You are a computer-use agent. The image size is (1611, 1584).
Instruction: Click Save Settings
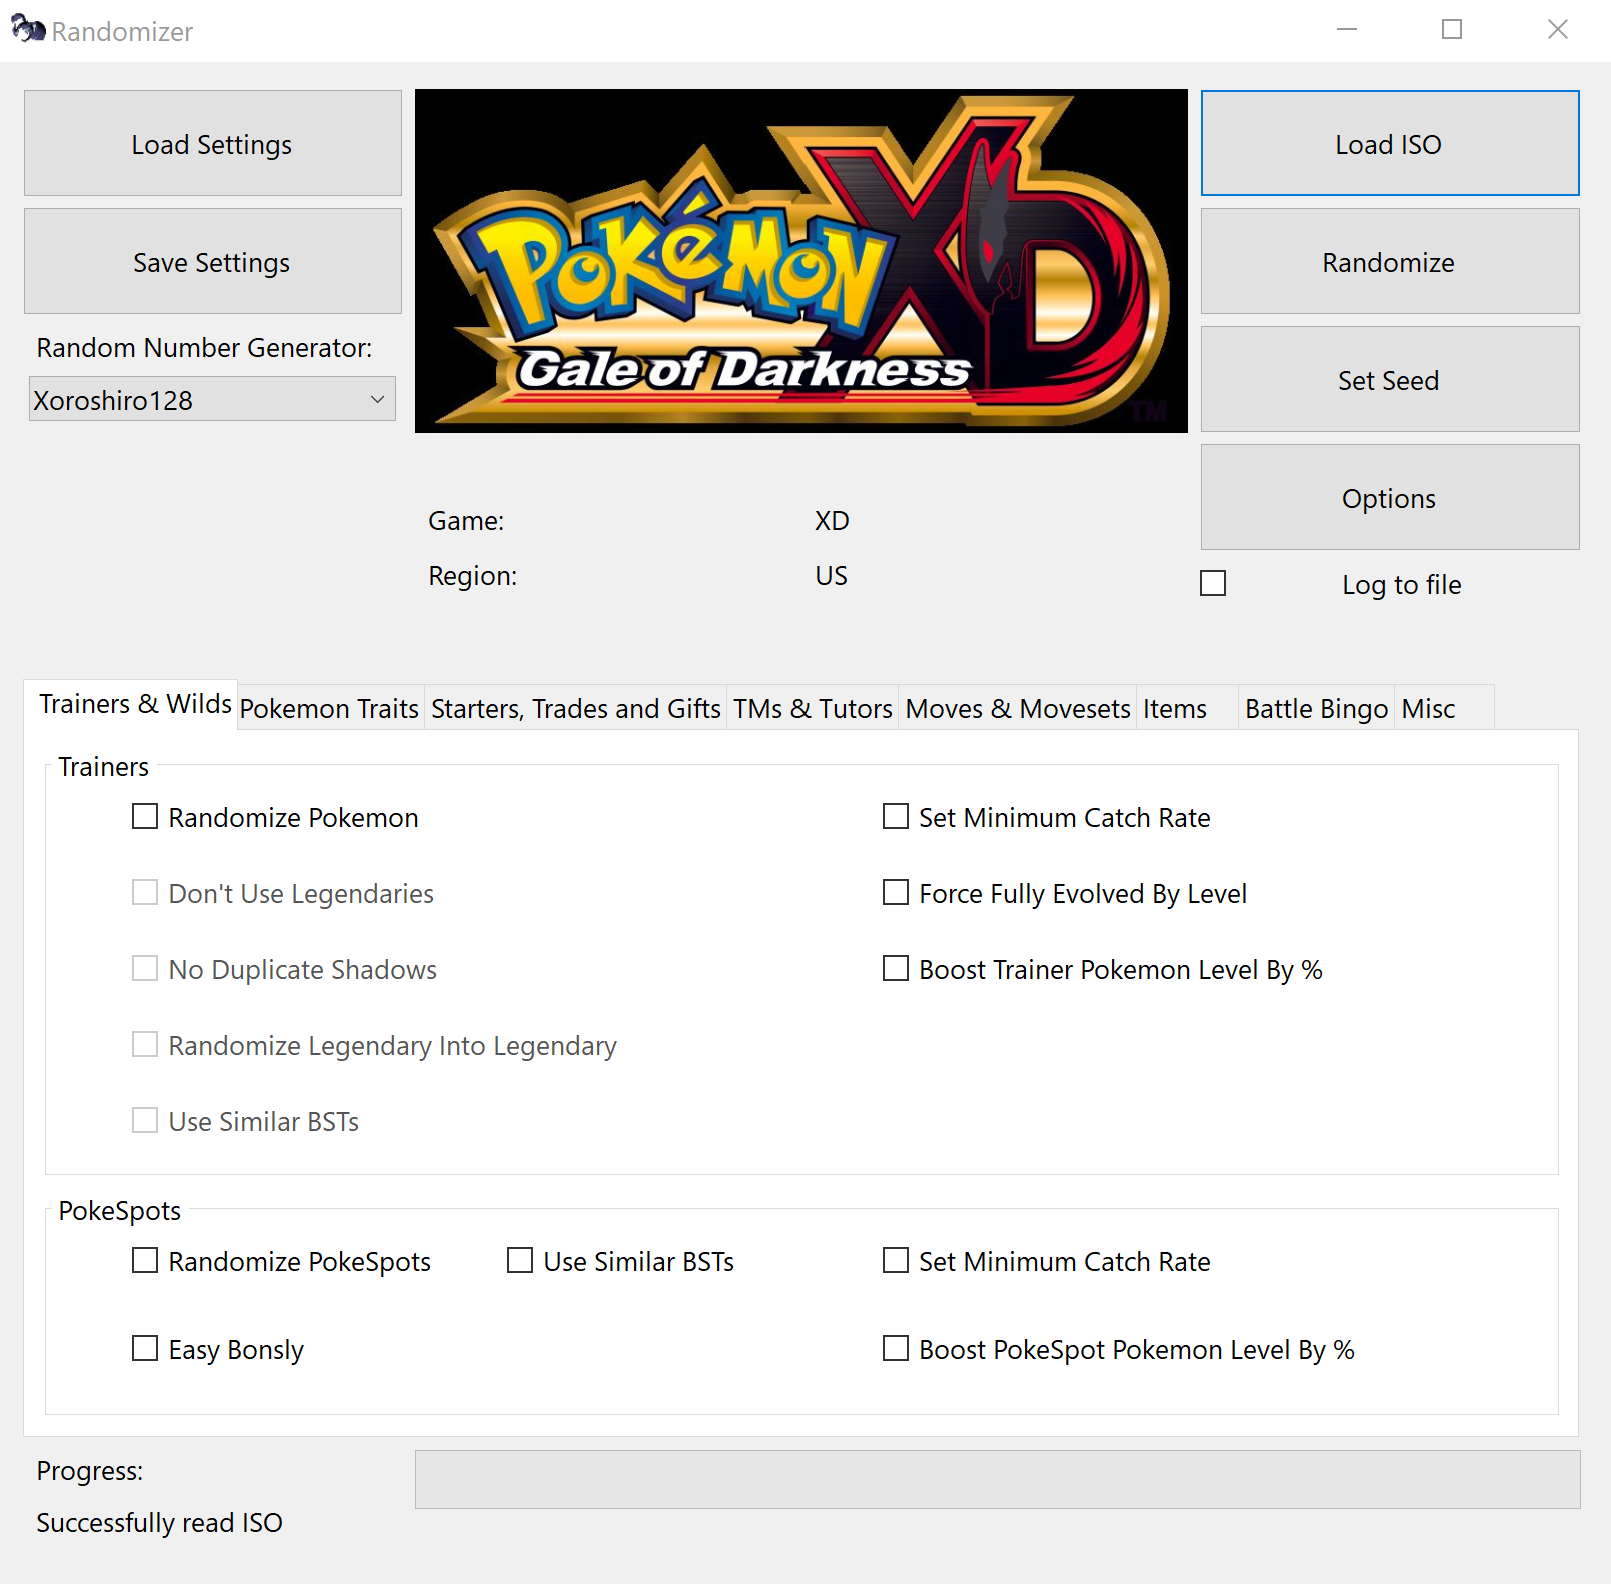pyautogui.click(x=212, y=262)
